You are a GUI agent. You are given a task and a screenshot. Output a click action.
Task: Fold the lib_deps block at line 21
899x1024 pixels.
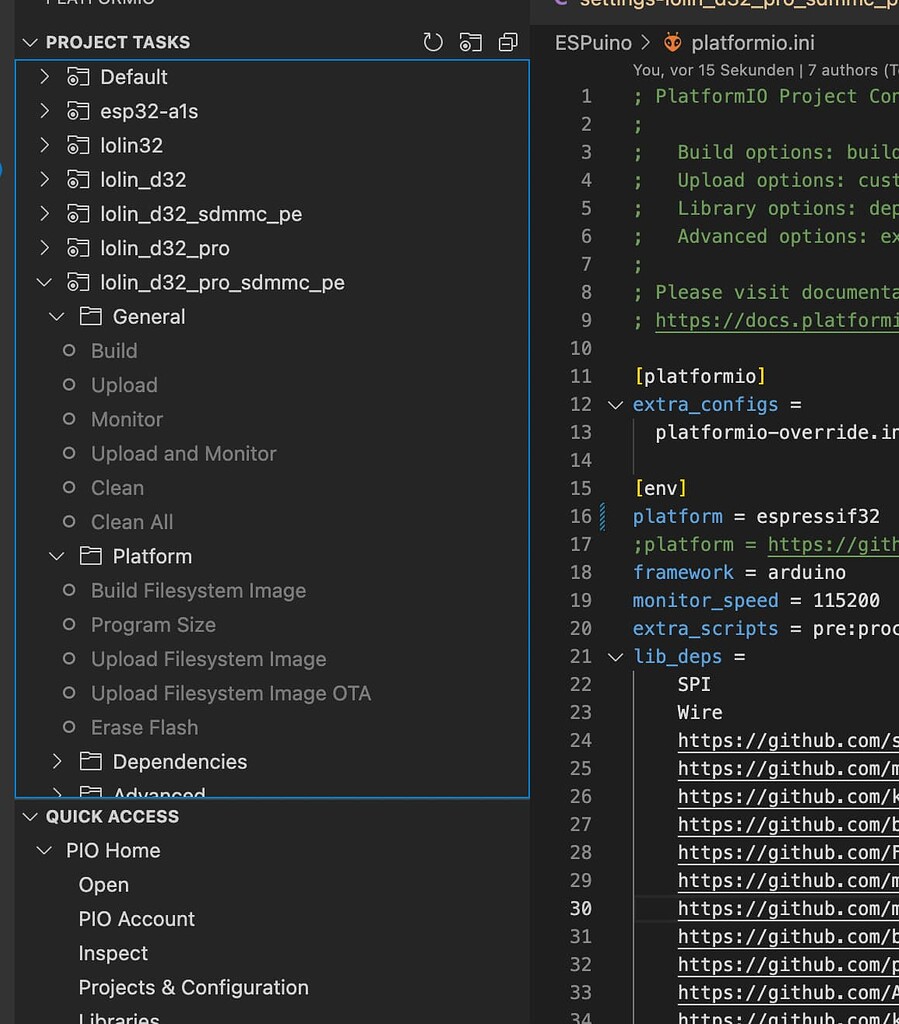615,657
